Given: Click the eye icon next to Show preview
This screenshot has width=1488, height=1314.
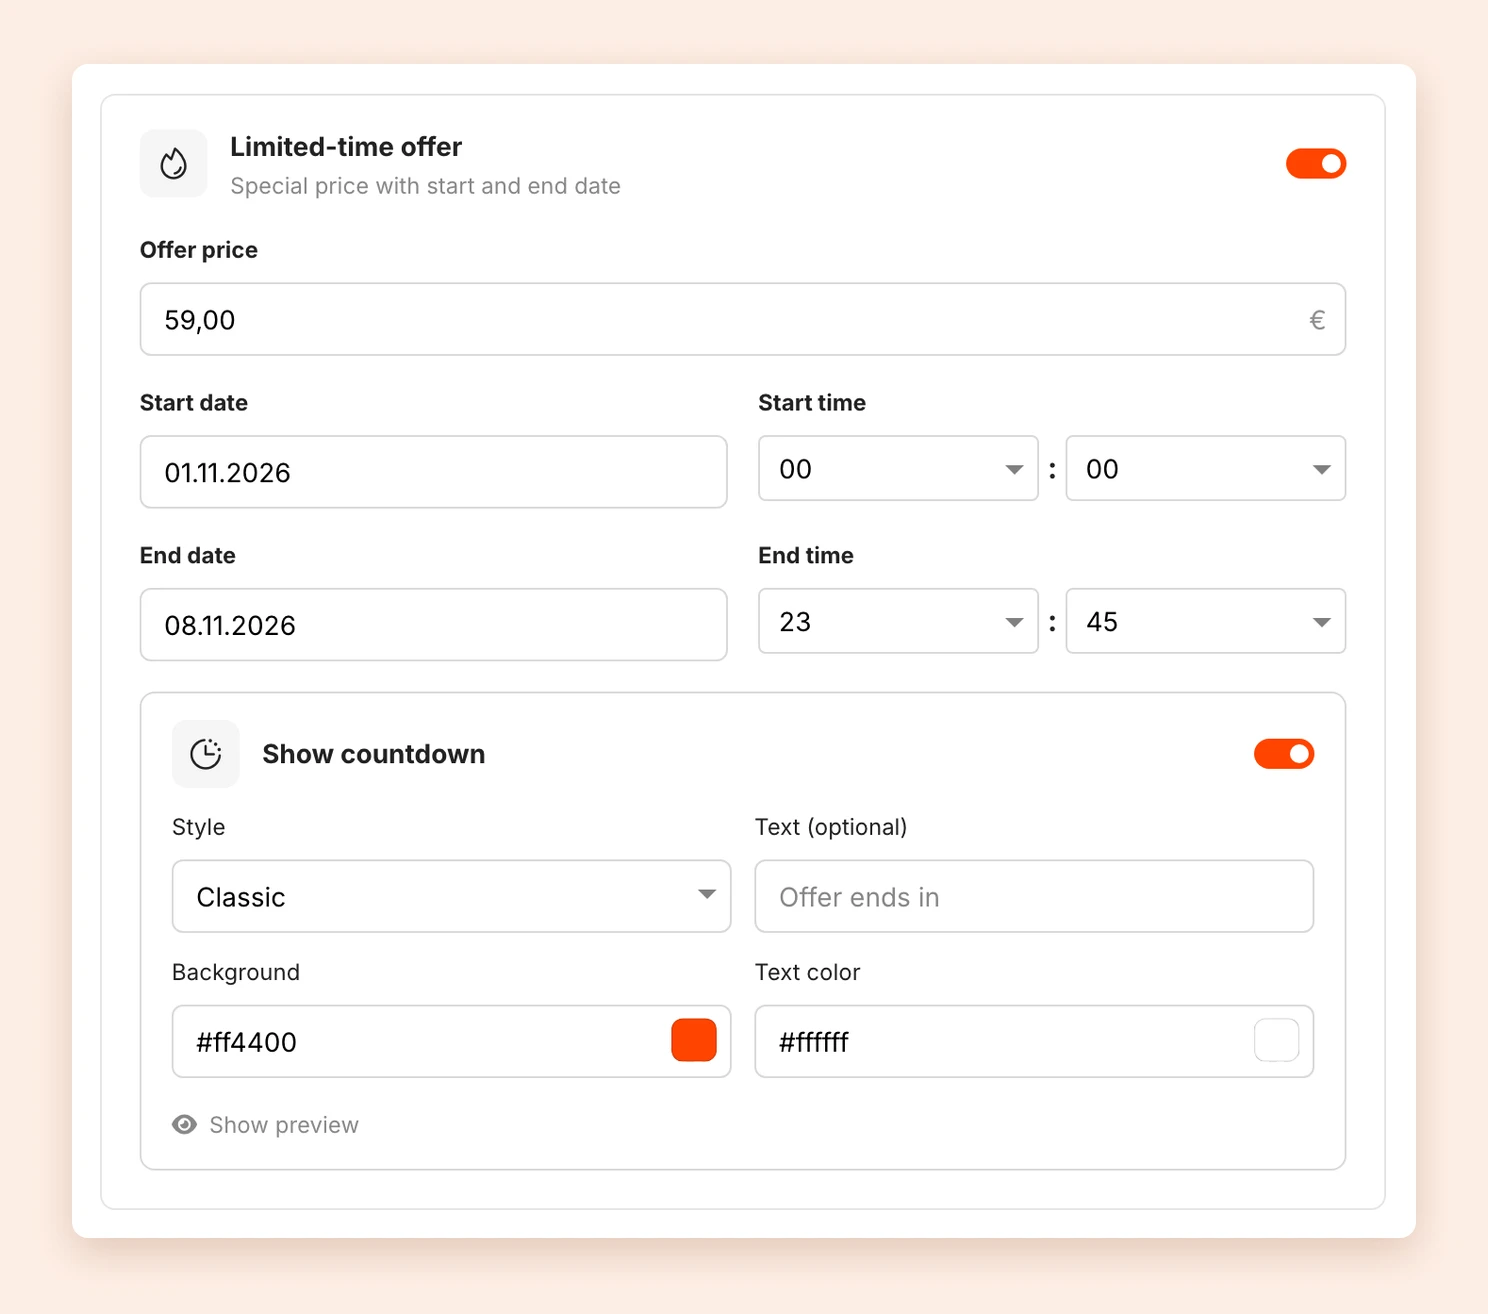Looking at the screenshot, I should (x=184, y=1125).
